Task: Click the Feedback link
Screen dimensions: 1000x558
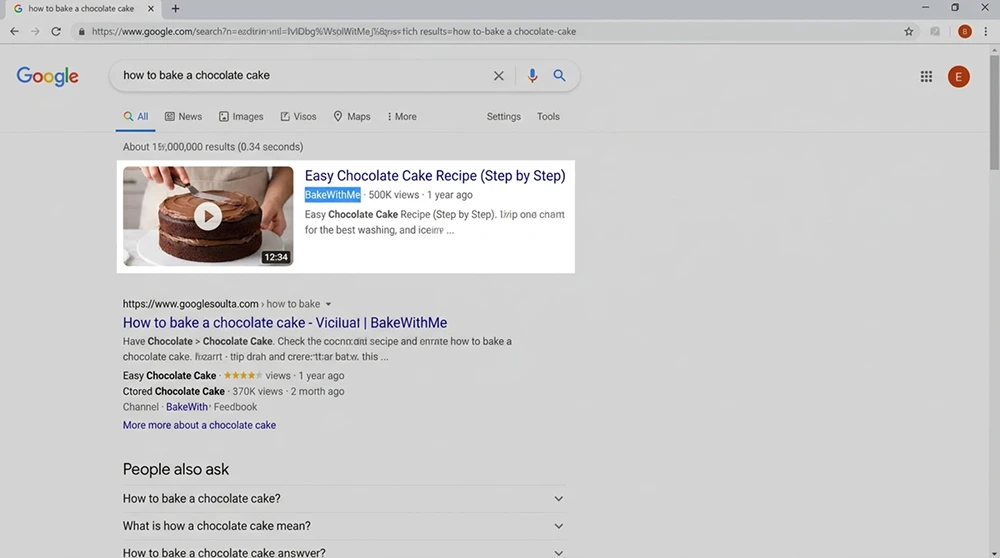Action: pos(235,407)
